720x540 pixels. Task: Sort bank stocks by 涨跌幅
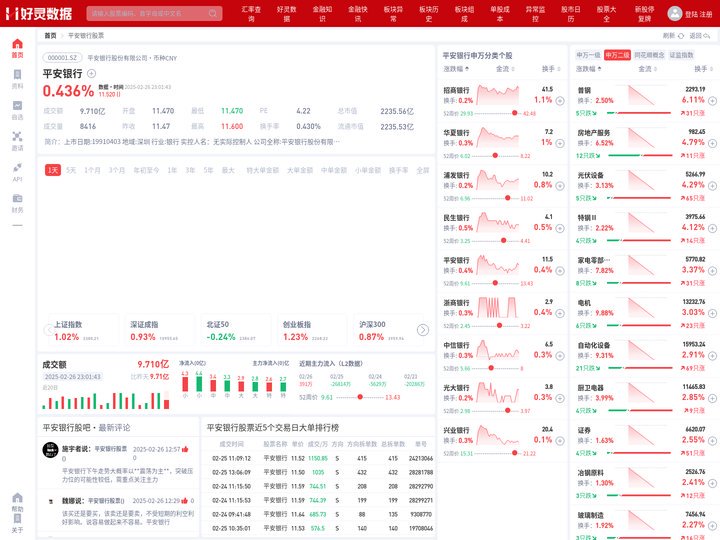click(456, 69)
